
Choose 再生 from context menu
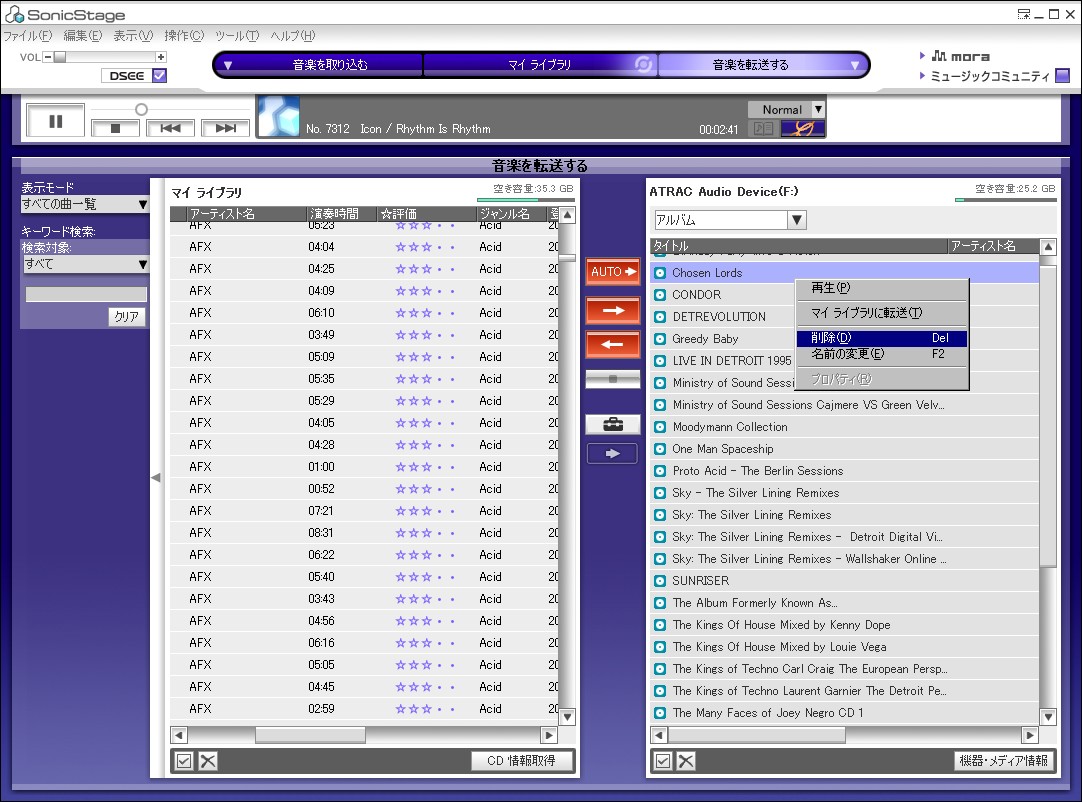pos(881,288)
